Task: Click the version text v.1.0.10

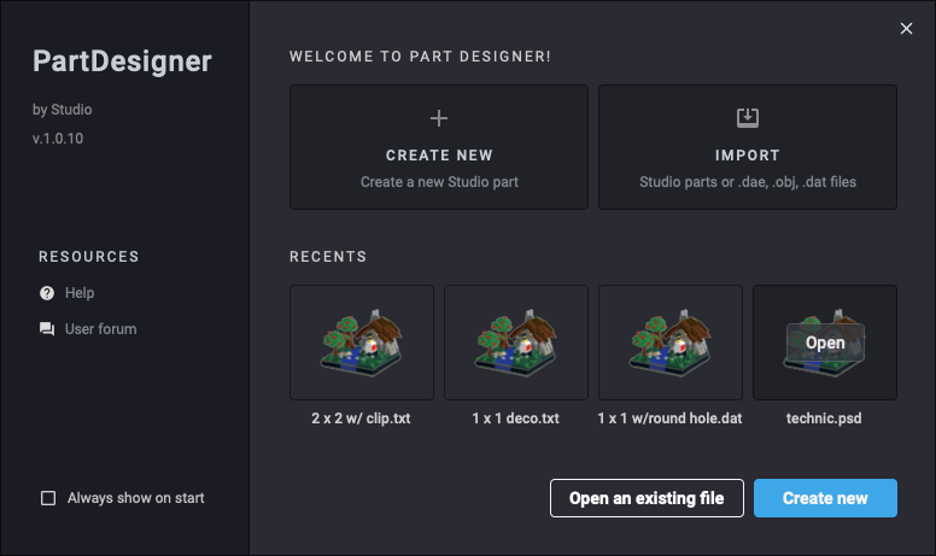Action: [58, 139]
